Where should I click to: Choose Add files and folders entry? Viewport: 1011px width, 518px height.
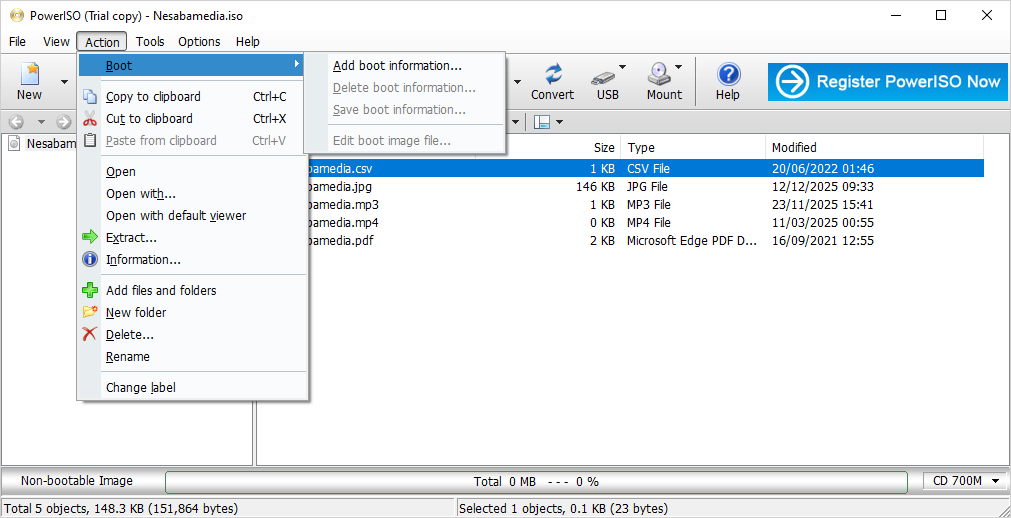(x=161, y=291)
